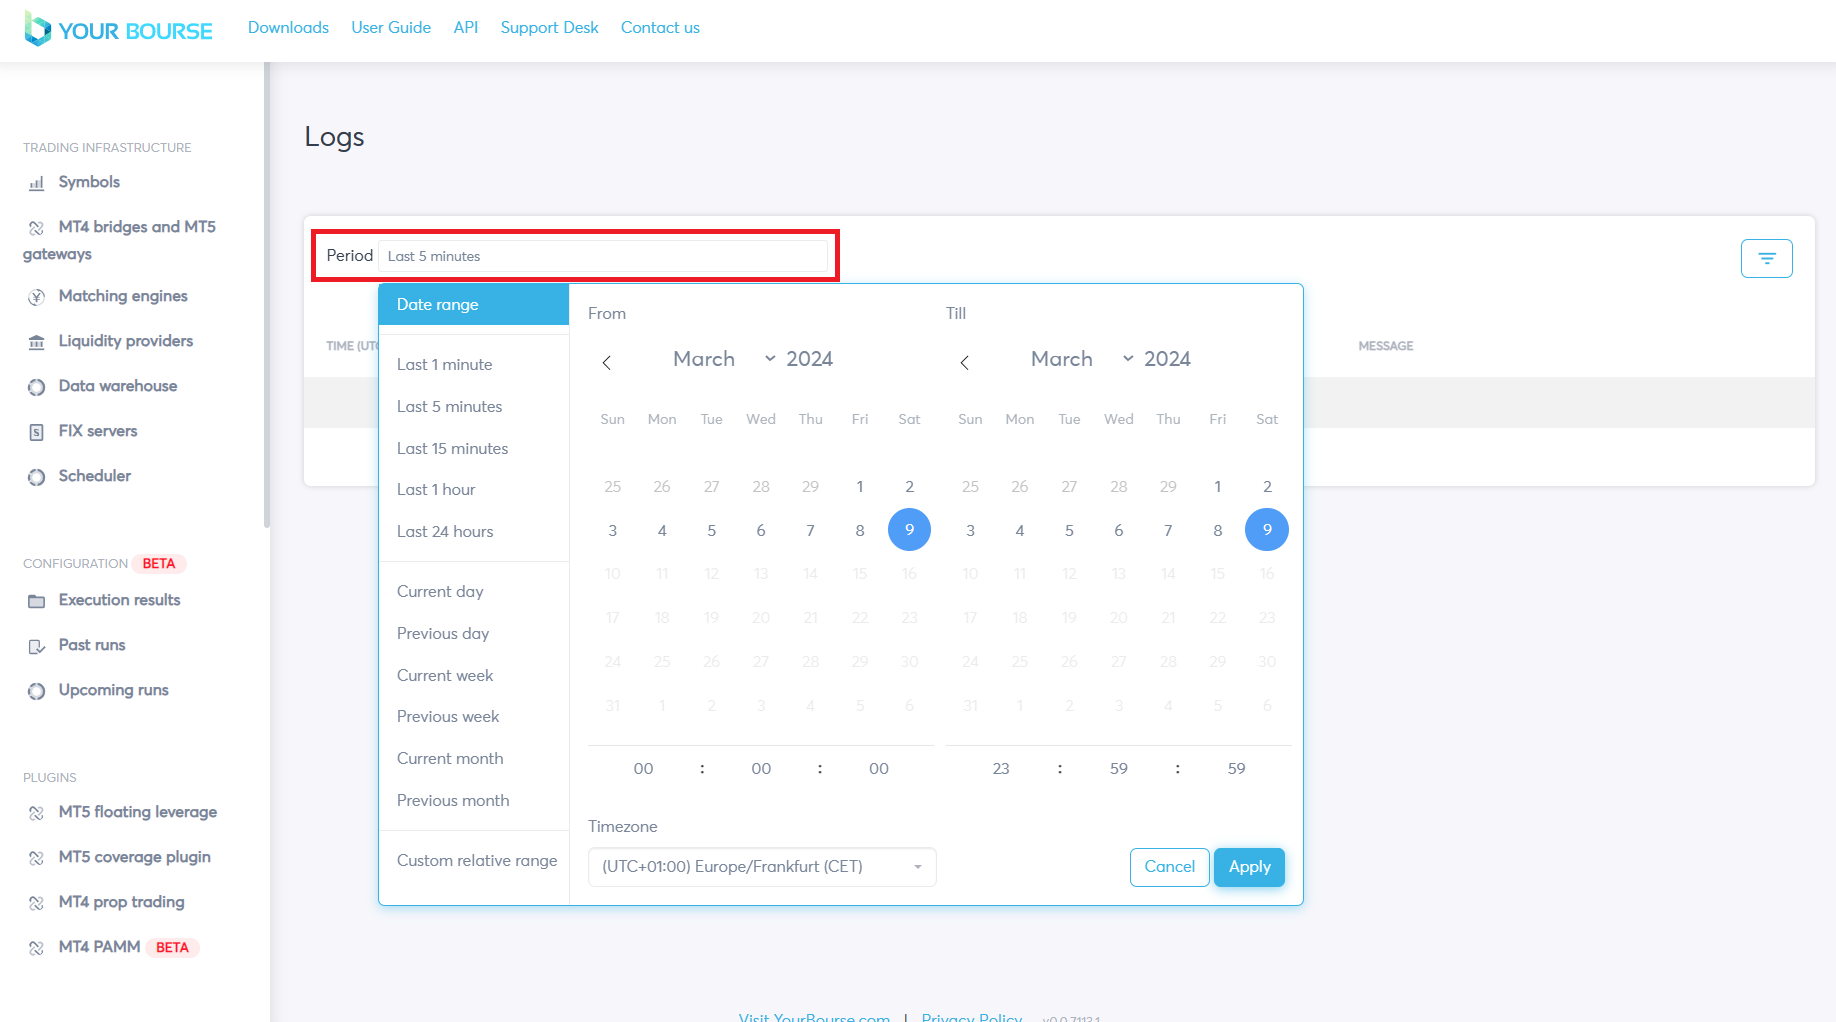The image size is (1836, 1022).
Task: Click the FIX servers icon
Action: (x=37, y=432)
